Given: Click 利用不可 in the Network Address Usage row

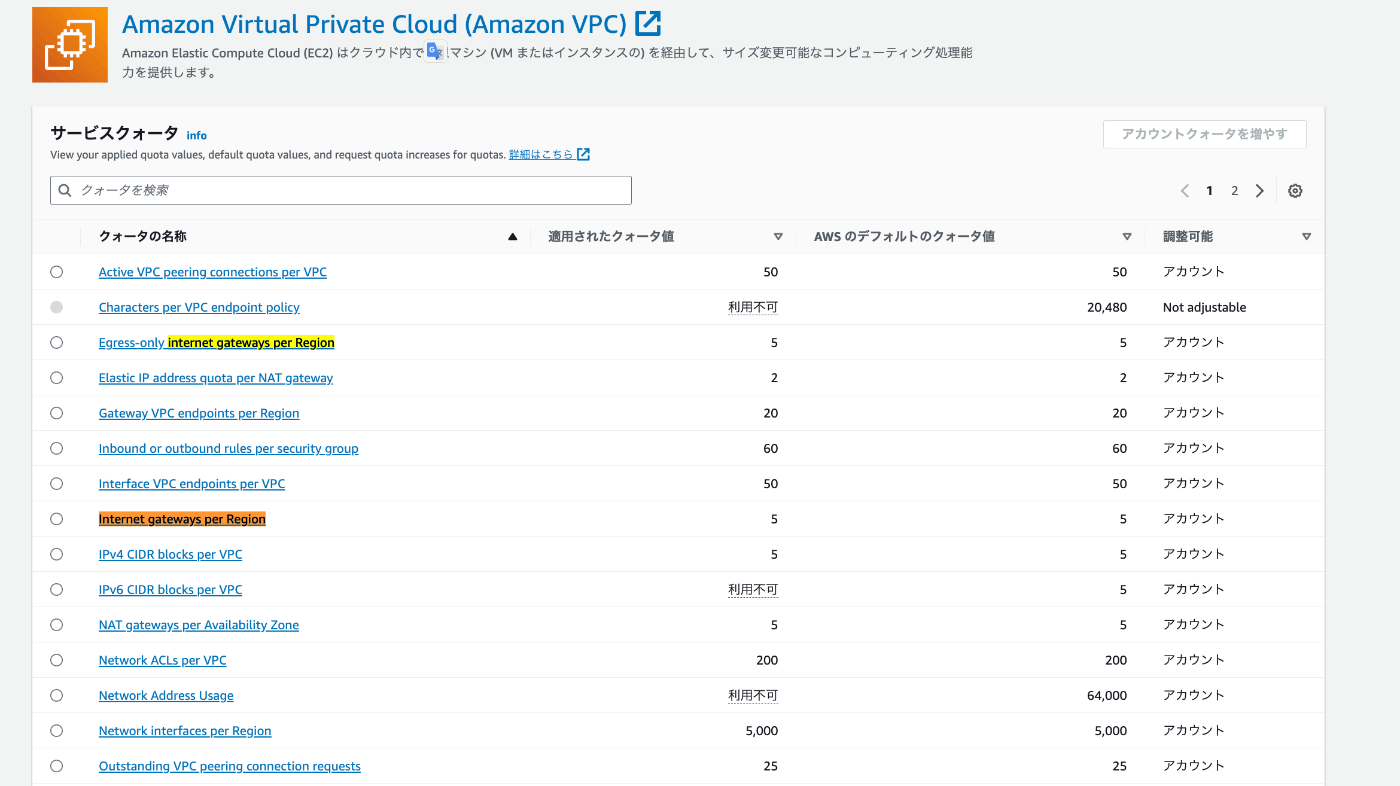Looking at the screenshot, I should point(753,696).
